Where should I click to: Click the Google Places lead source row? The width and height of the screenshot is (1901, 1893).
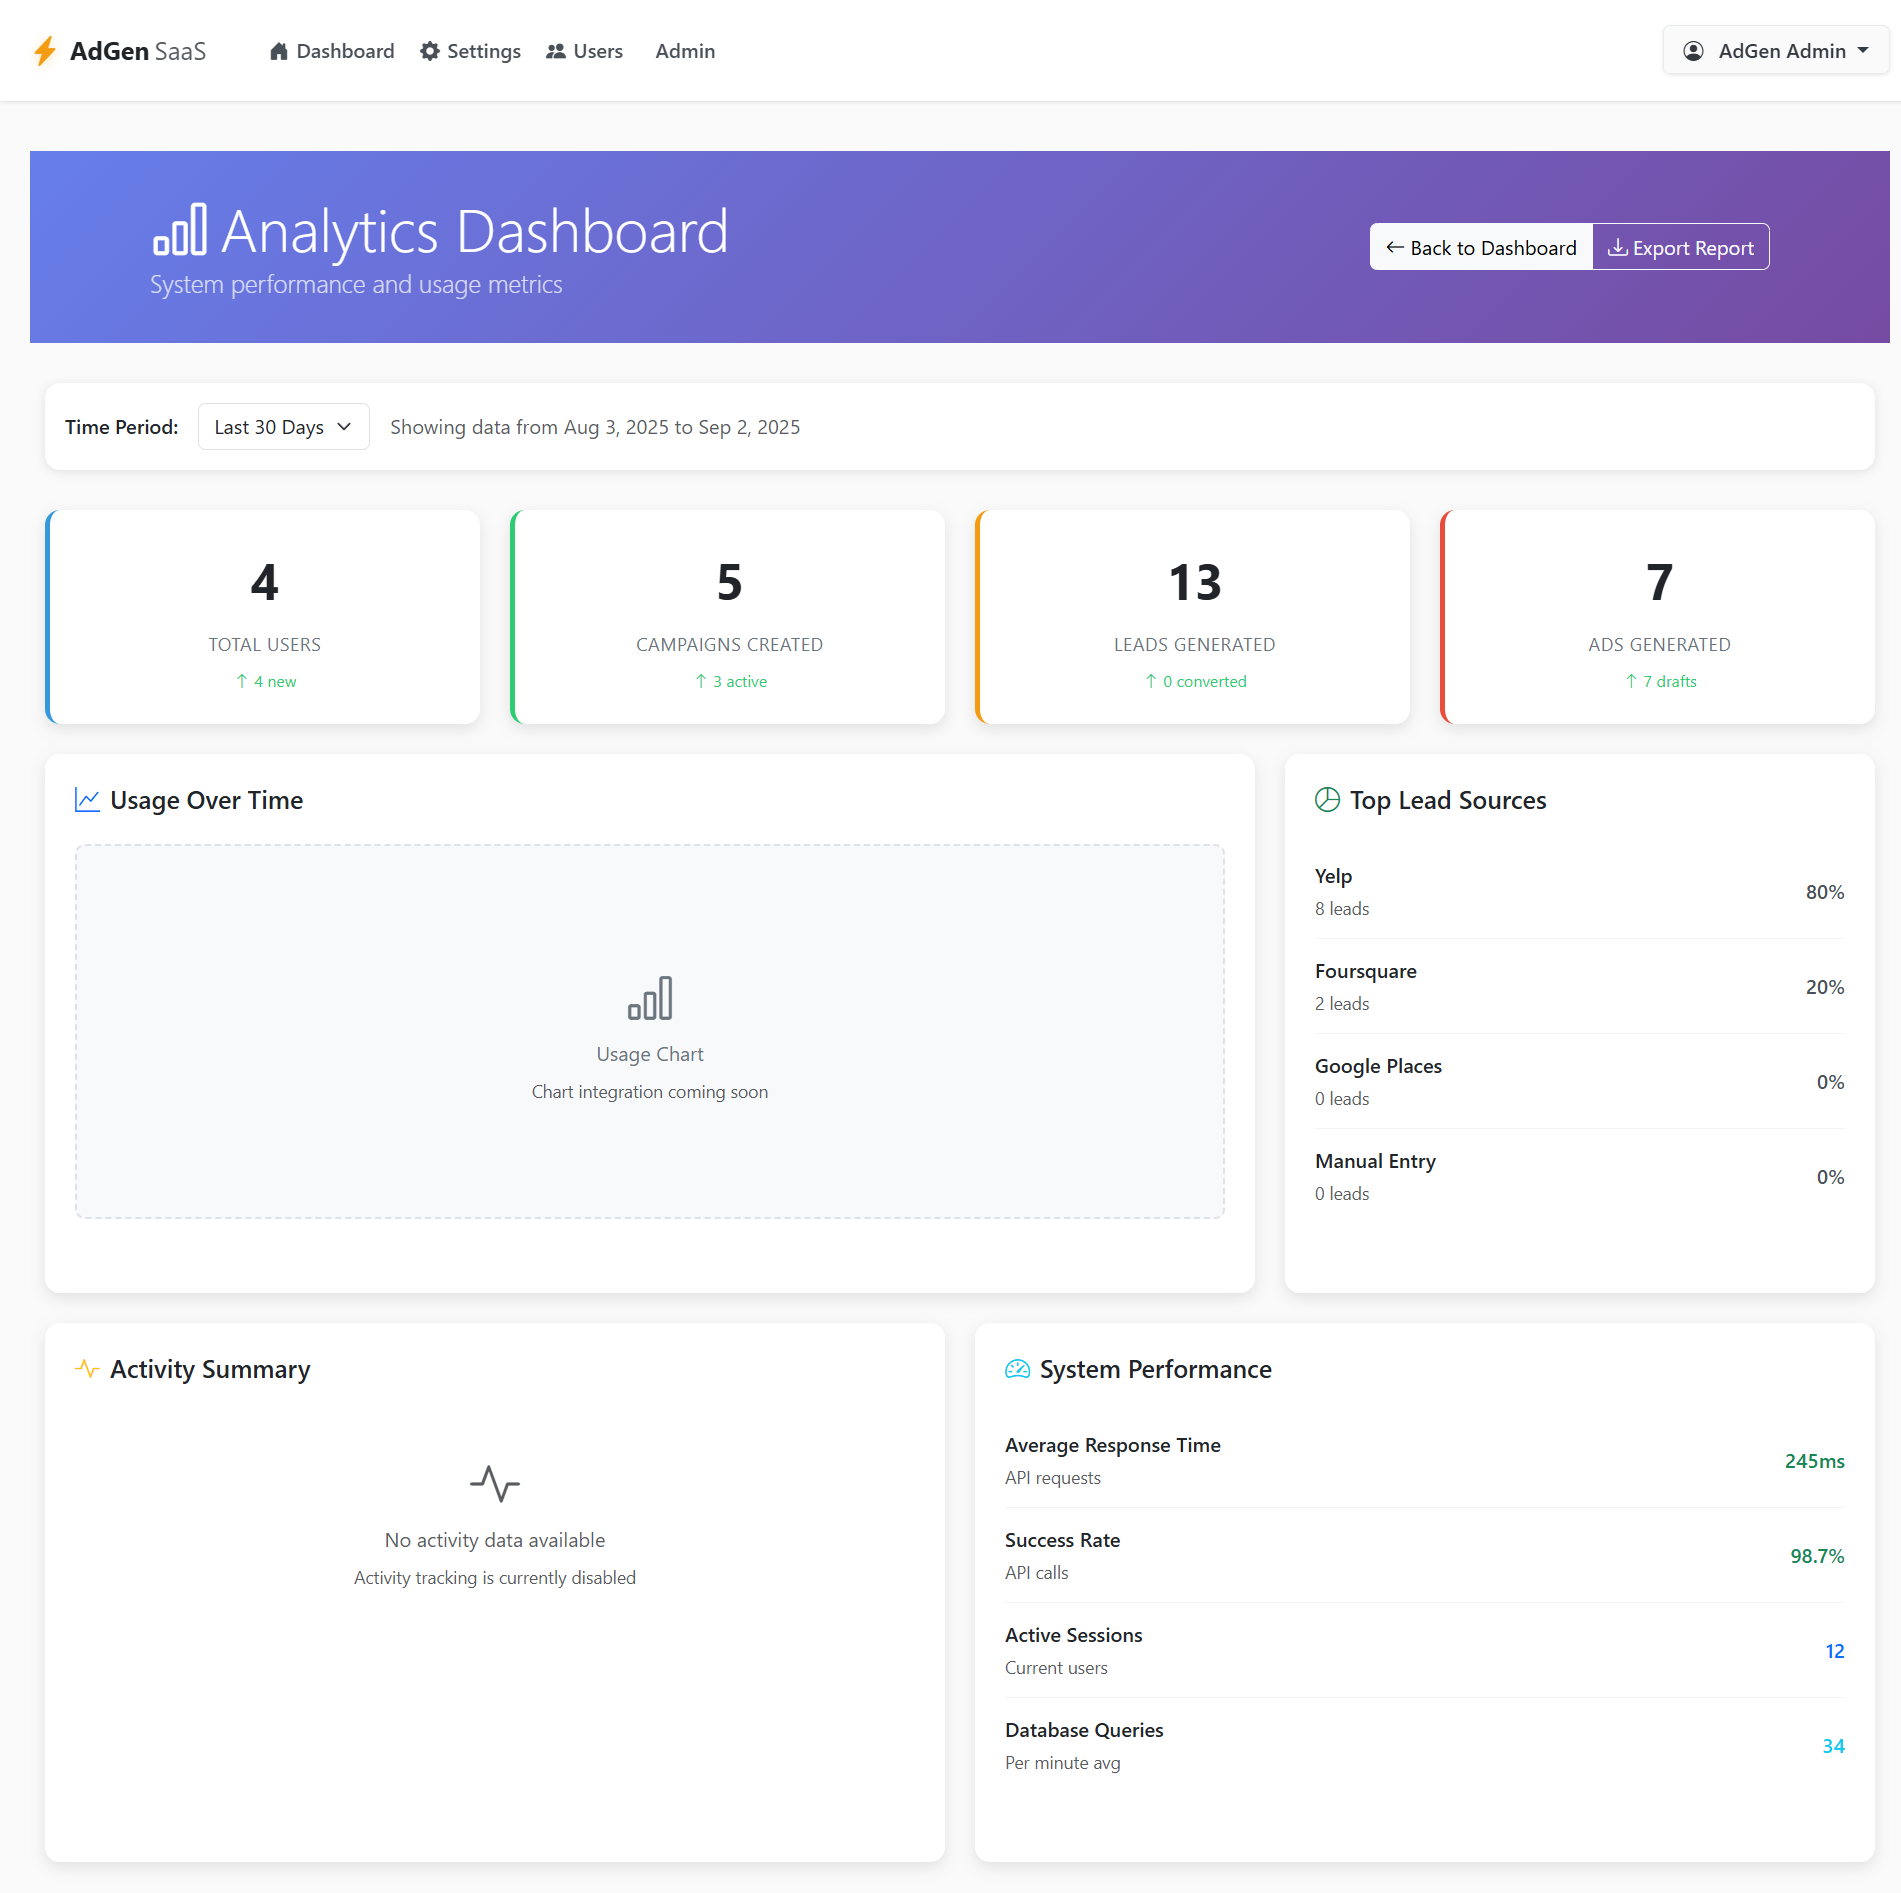tap(1580, 1082)
